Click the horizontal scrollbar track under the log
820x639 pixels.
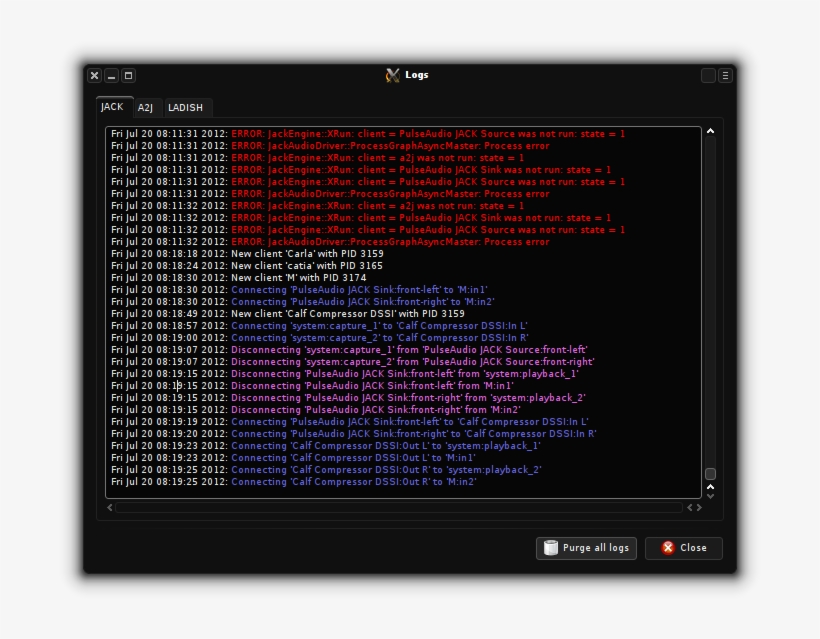coord(400,508)
